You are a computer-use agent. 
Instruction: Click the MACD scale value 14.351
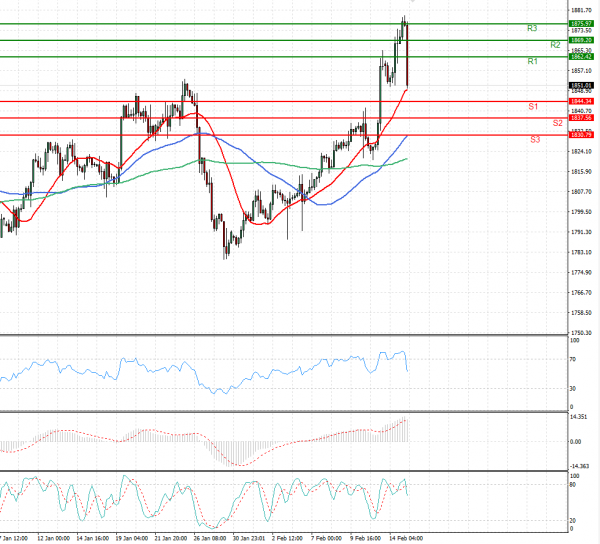(x=579, y=417)
